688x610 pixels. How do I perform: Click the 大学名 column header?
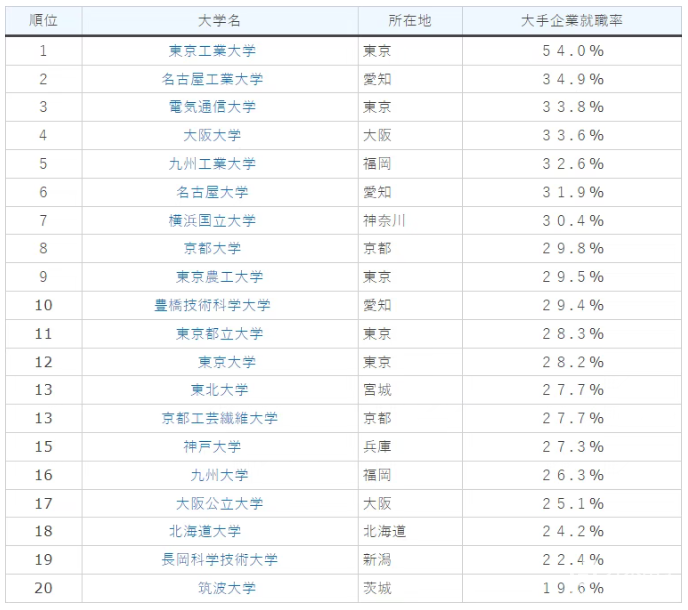point(220,21)
